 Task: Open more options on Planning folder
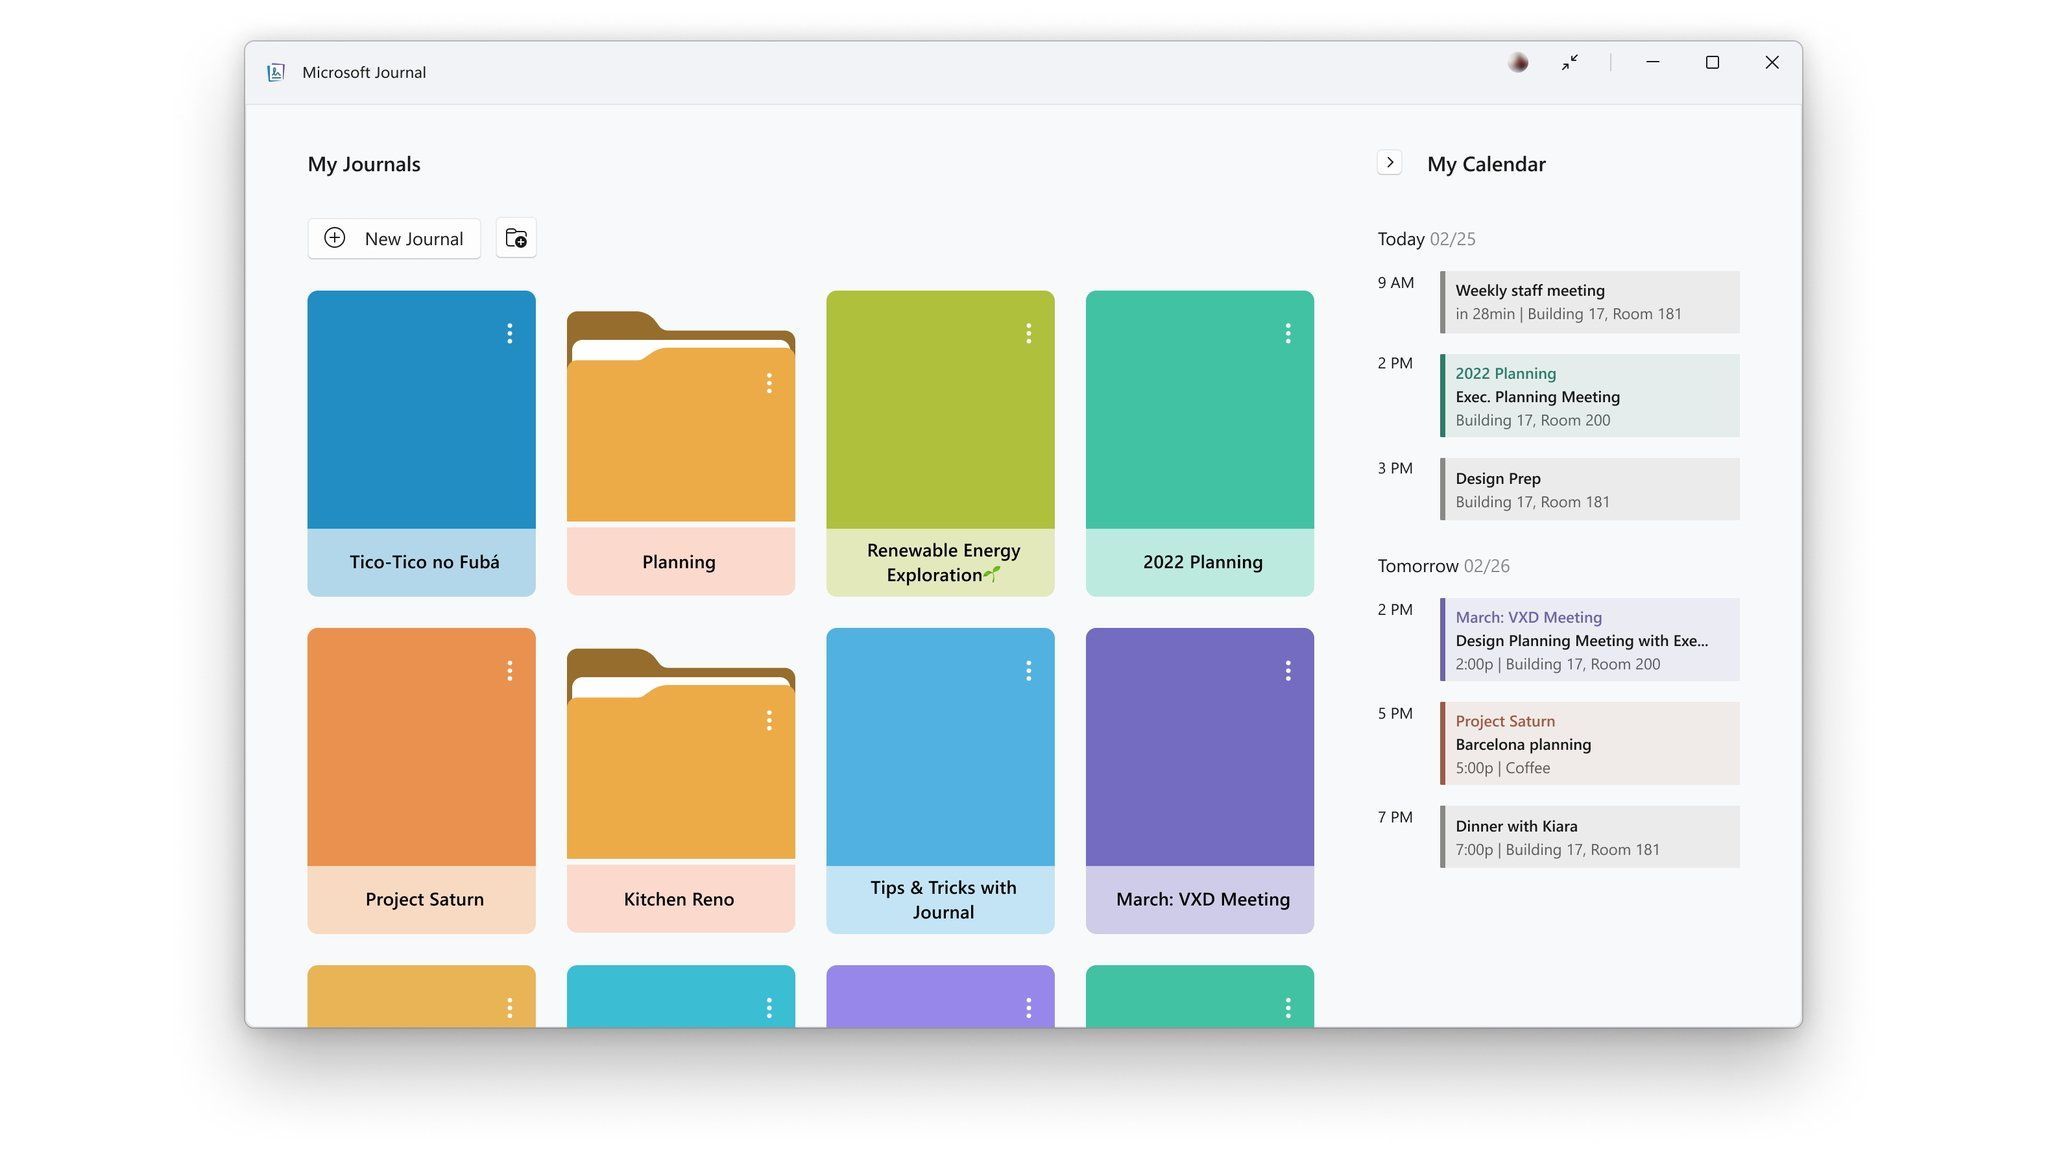(x=769, y=383)
